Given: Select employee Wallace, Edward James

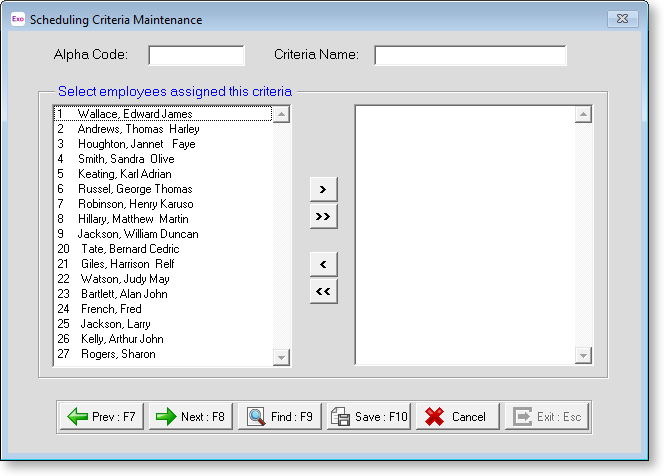Looking at the screenshot, I should 135,114.
